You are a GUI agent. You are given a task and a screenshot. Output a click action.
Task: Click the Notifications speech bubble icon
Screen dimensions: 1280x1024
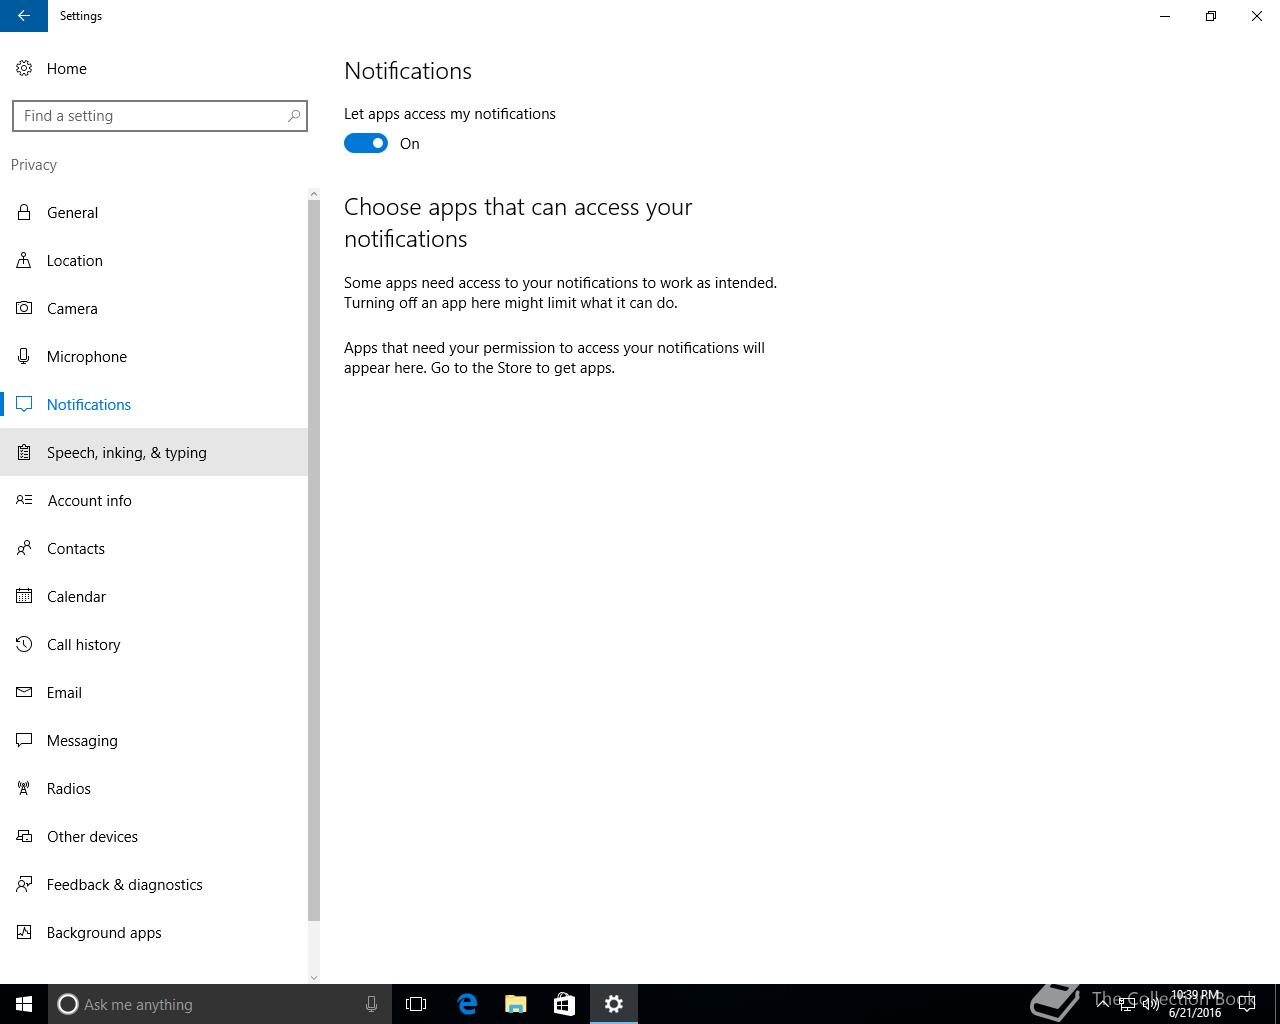pos(24,404)
